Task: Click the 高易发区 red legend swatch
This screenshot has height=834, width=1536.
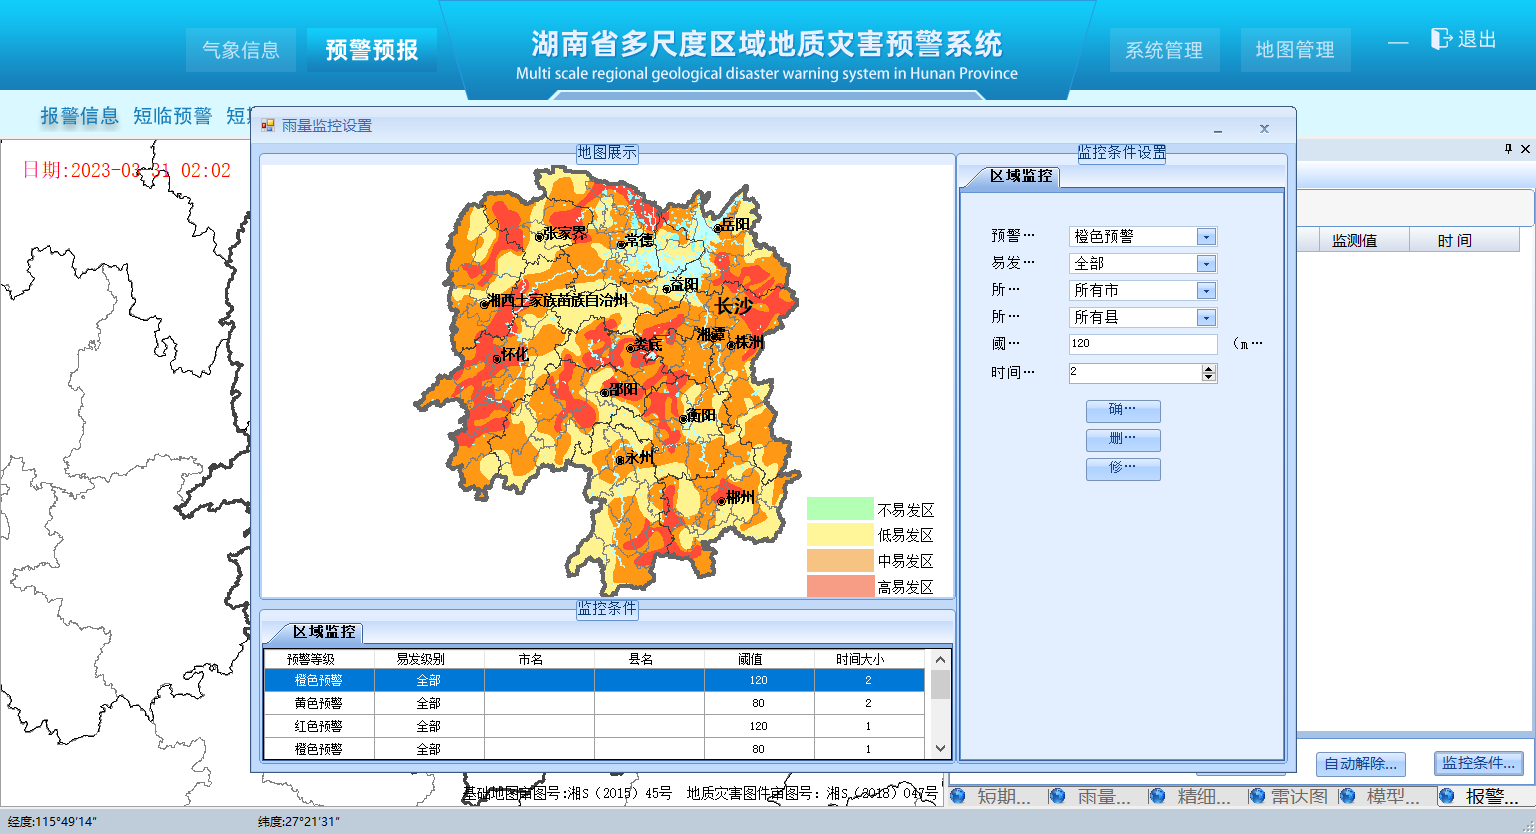Action: click(840, 587)
